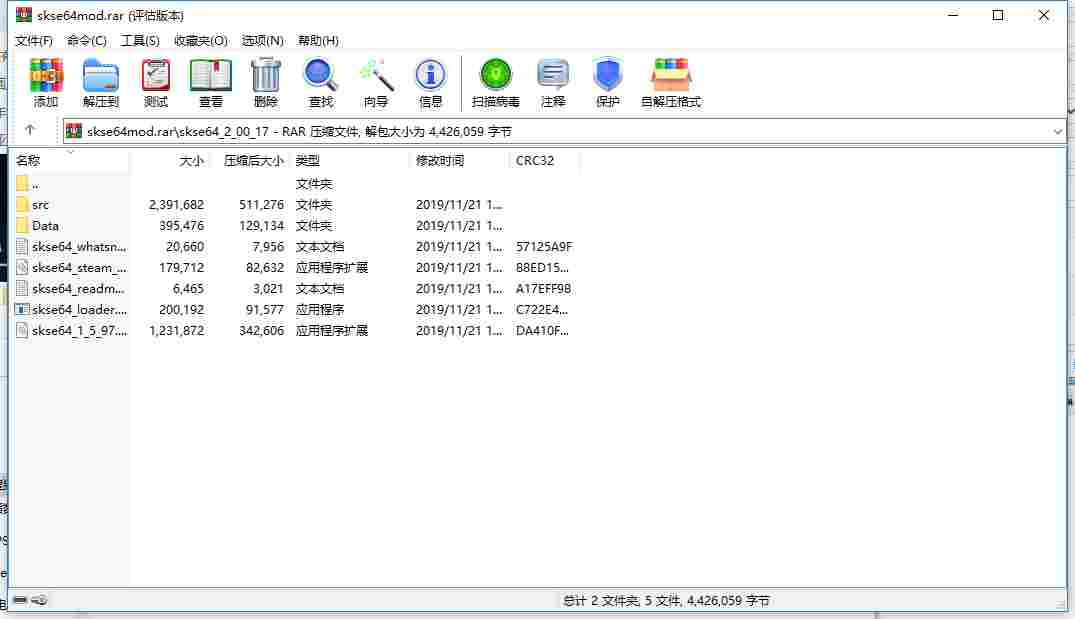This screenshot has height=619, width=1075.
Task: Open the 命令(C) menu
Action: click(x=86, y=40)
